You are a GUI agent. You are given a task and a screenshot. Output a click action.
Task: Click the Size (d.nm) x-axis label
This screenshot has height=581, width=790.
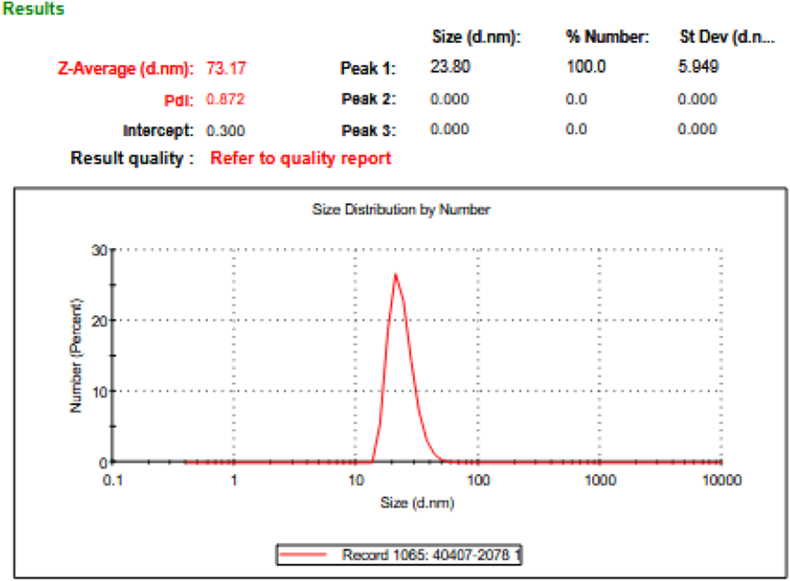coord(417,503)
